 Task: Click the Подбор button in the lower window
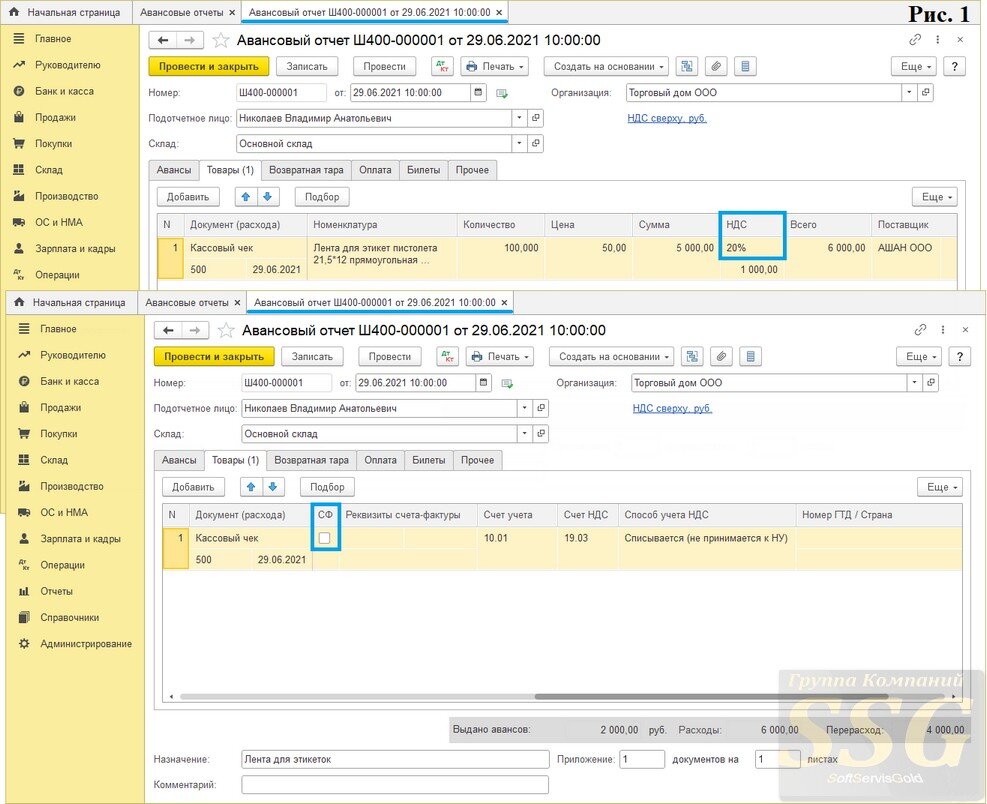click(327, 487)
